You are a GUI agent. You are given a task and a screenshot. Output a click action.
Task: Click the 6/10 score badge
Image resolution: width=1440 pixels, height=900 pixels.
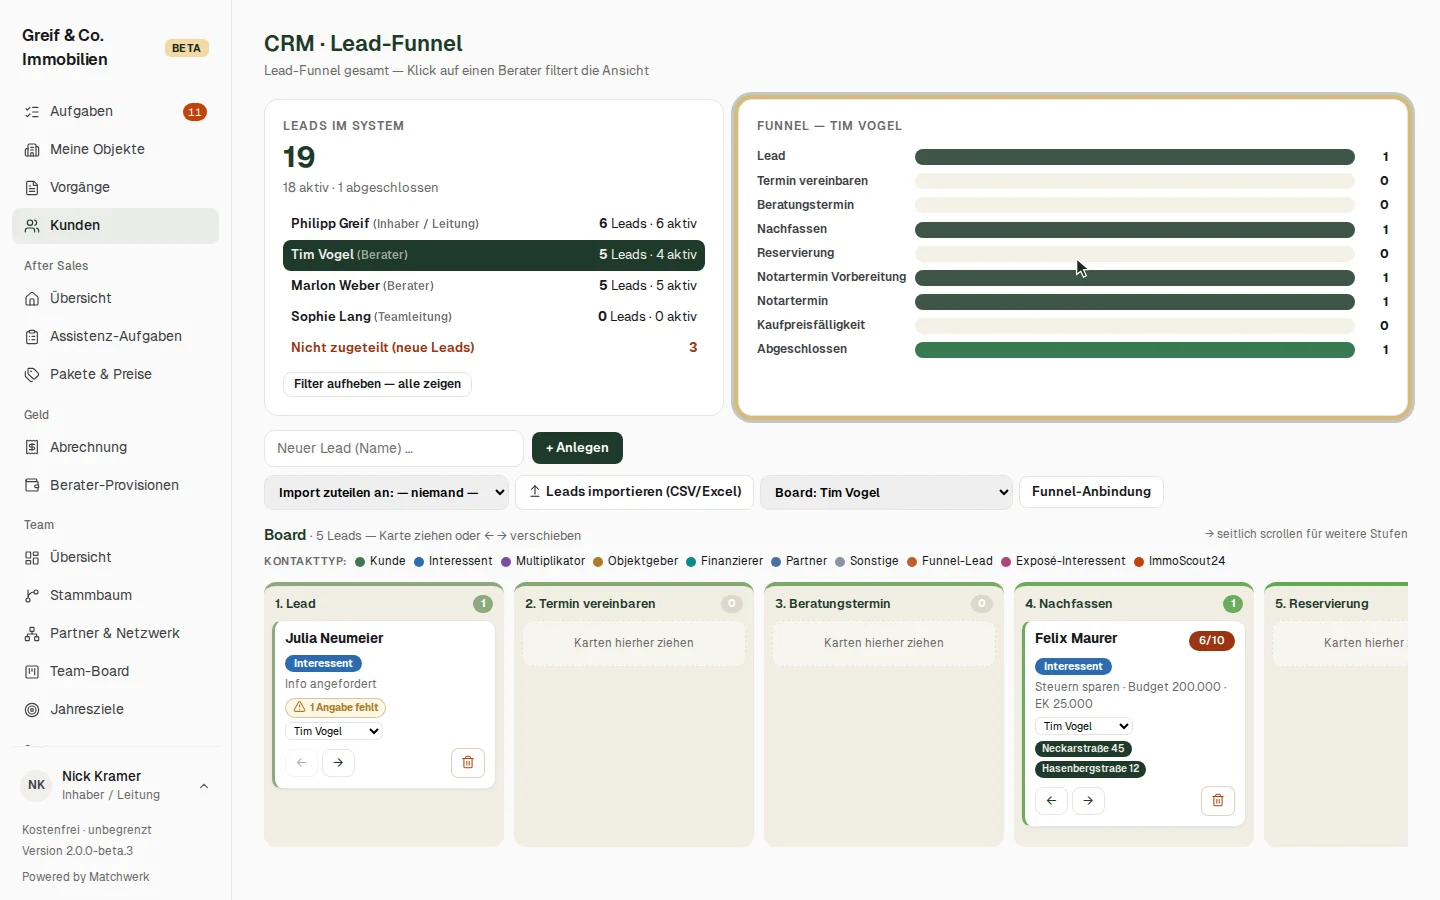tap(1211, 641)
